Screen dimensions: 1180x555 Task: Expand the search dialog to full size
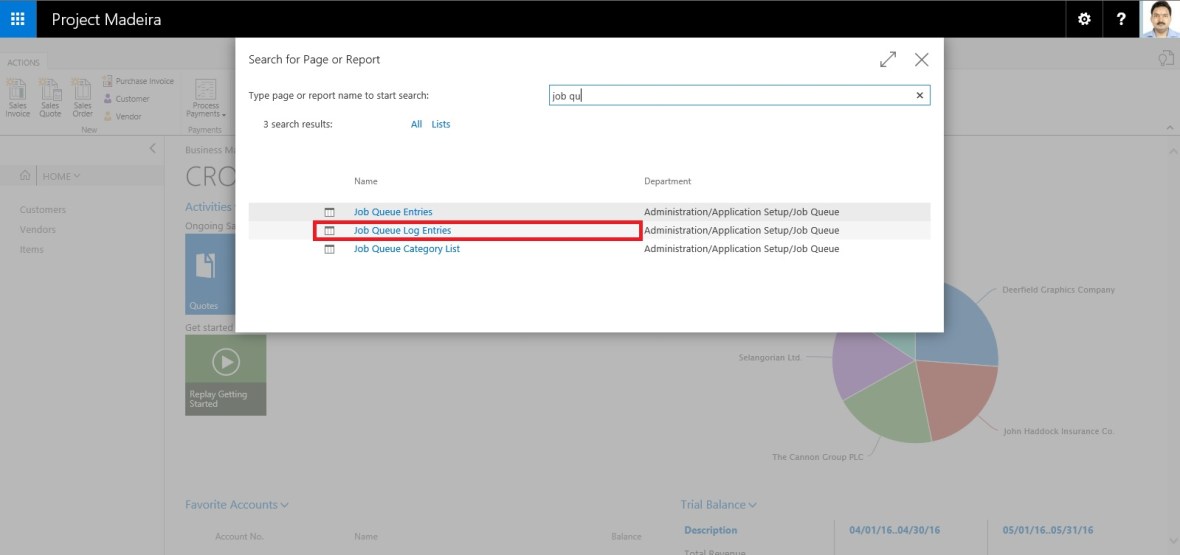coord(888,60)
